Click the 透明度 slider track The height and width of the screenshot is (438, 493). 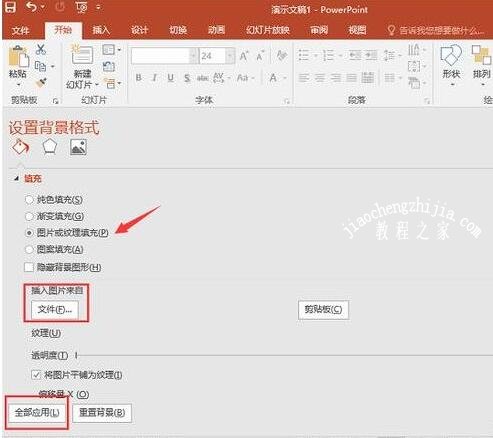(284, 356)
